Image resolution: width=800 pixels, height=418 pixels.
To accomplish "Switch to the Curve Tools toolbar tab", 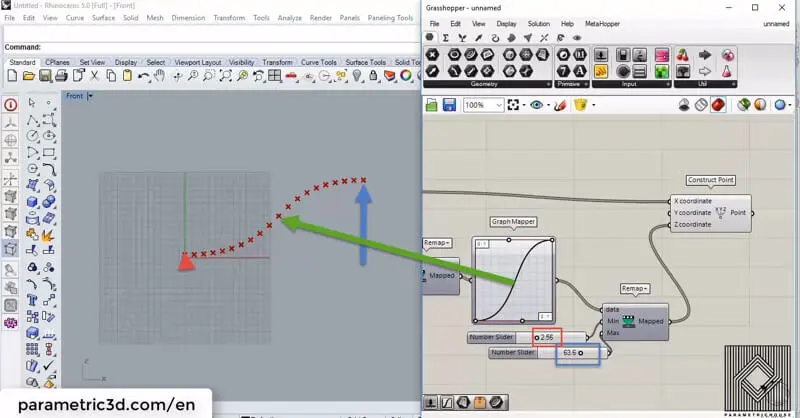I will (320, 62).
